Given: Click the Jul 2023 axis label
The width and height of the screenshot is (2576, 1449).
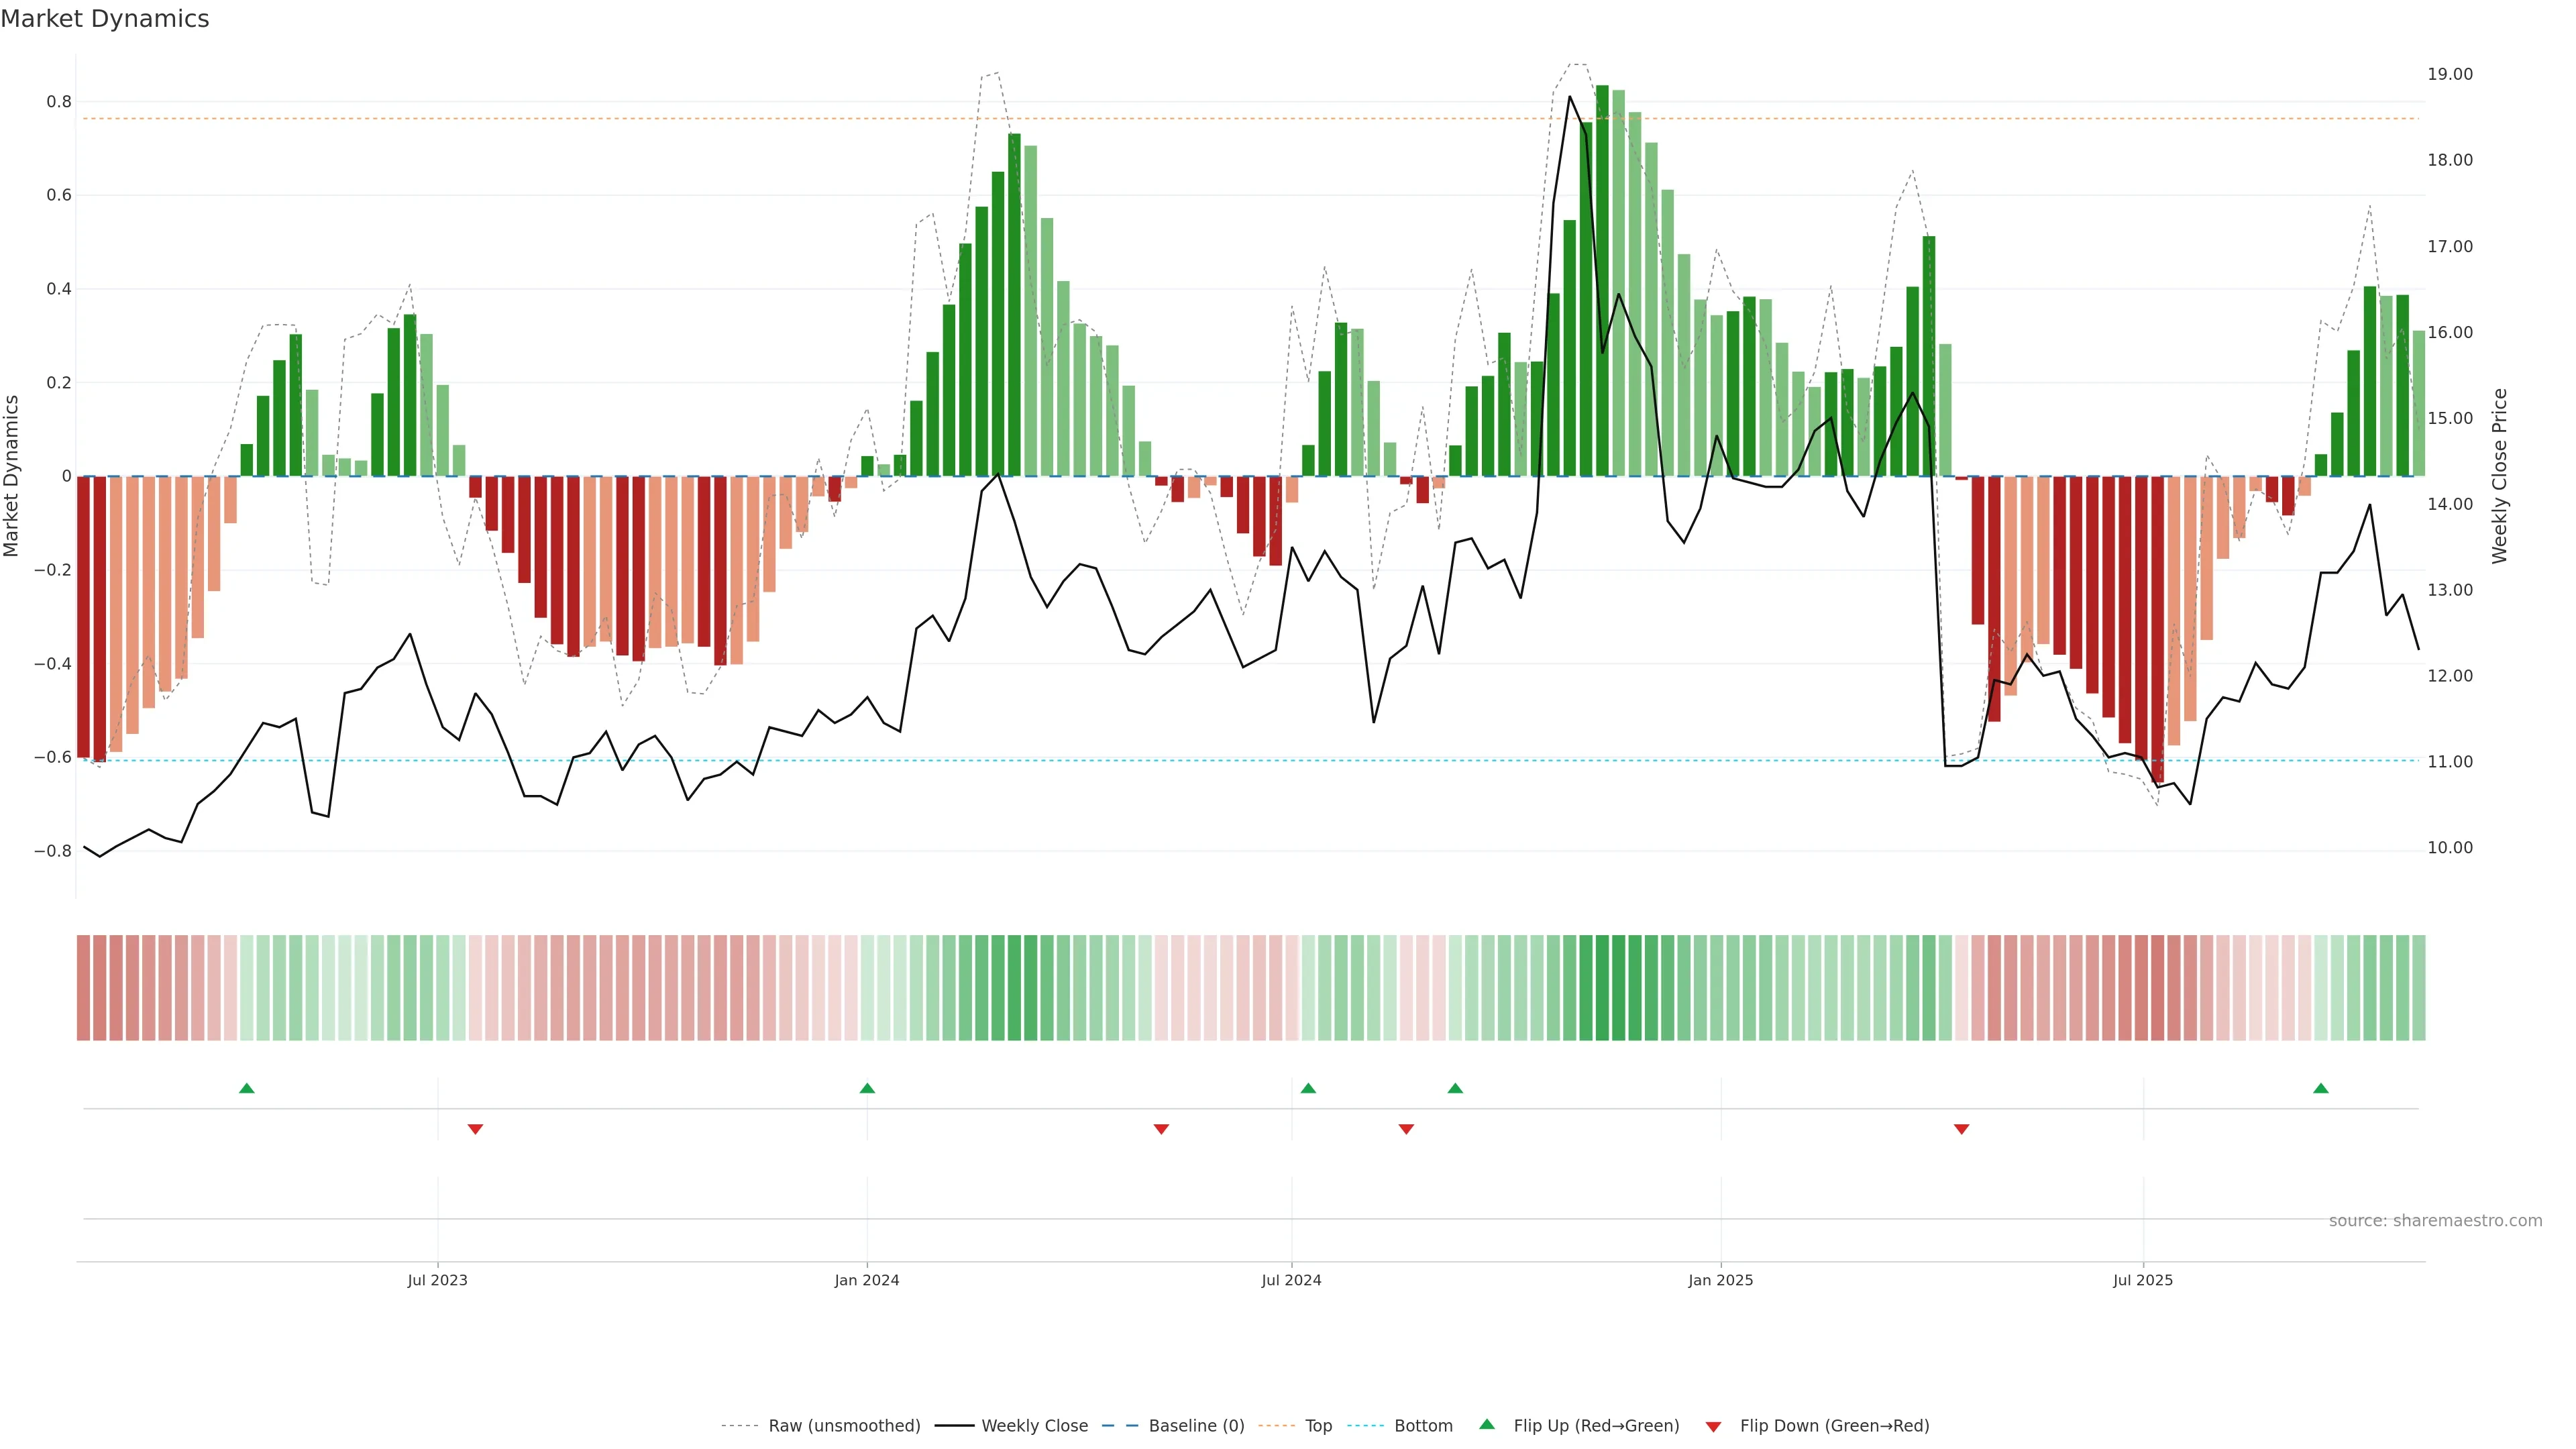Looking at the screenshot, I should pos(437,1280).
